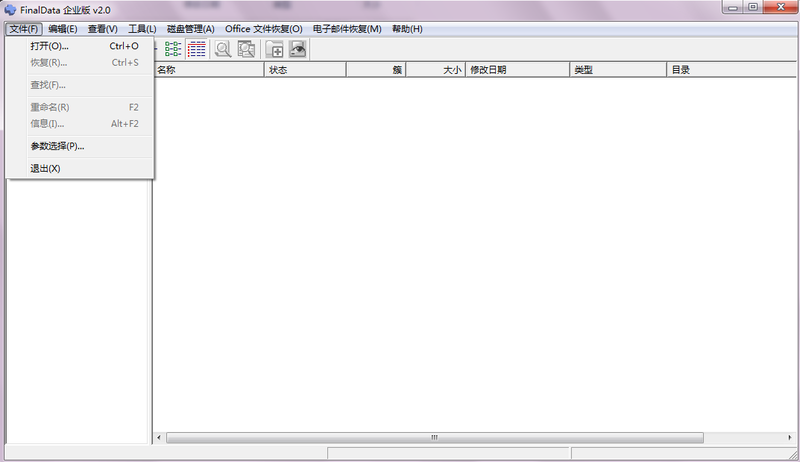Choose 打开(O)... from the File menu
This screenshot has height=462, width=800.
coord(80,46)
